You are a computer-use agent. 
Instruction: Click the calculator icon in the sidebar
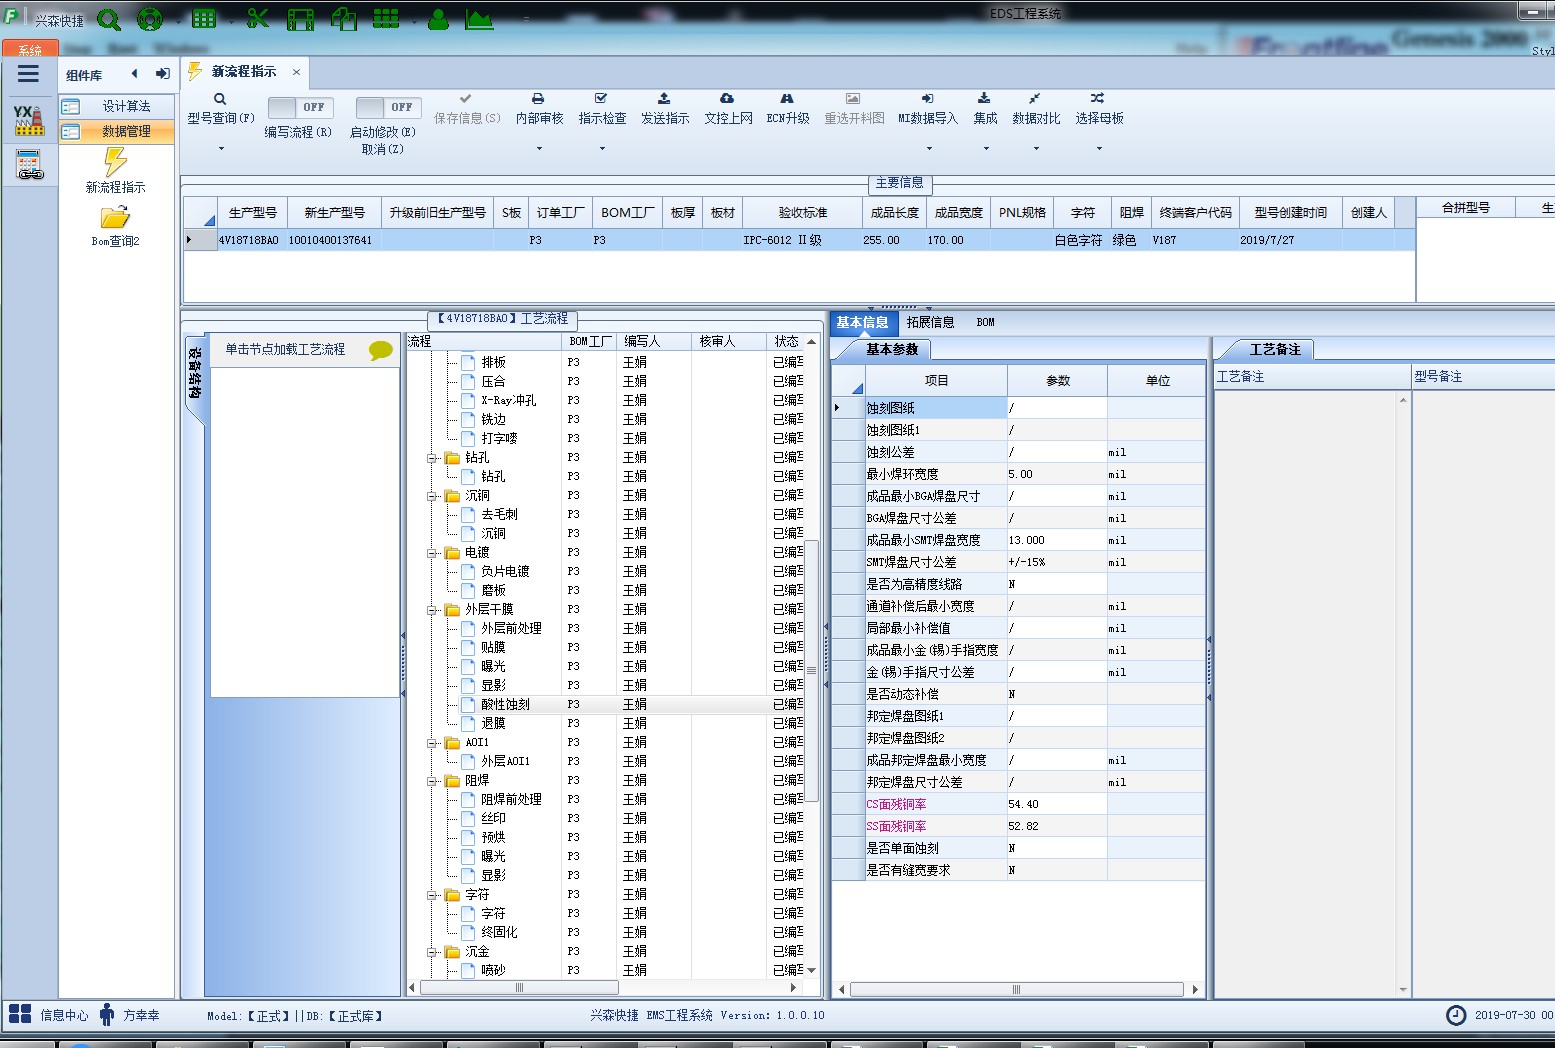click(29, 165)
